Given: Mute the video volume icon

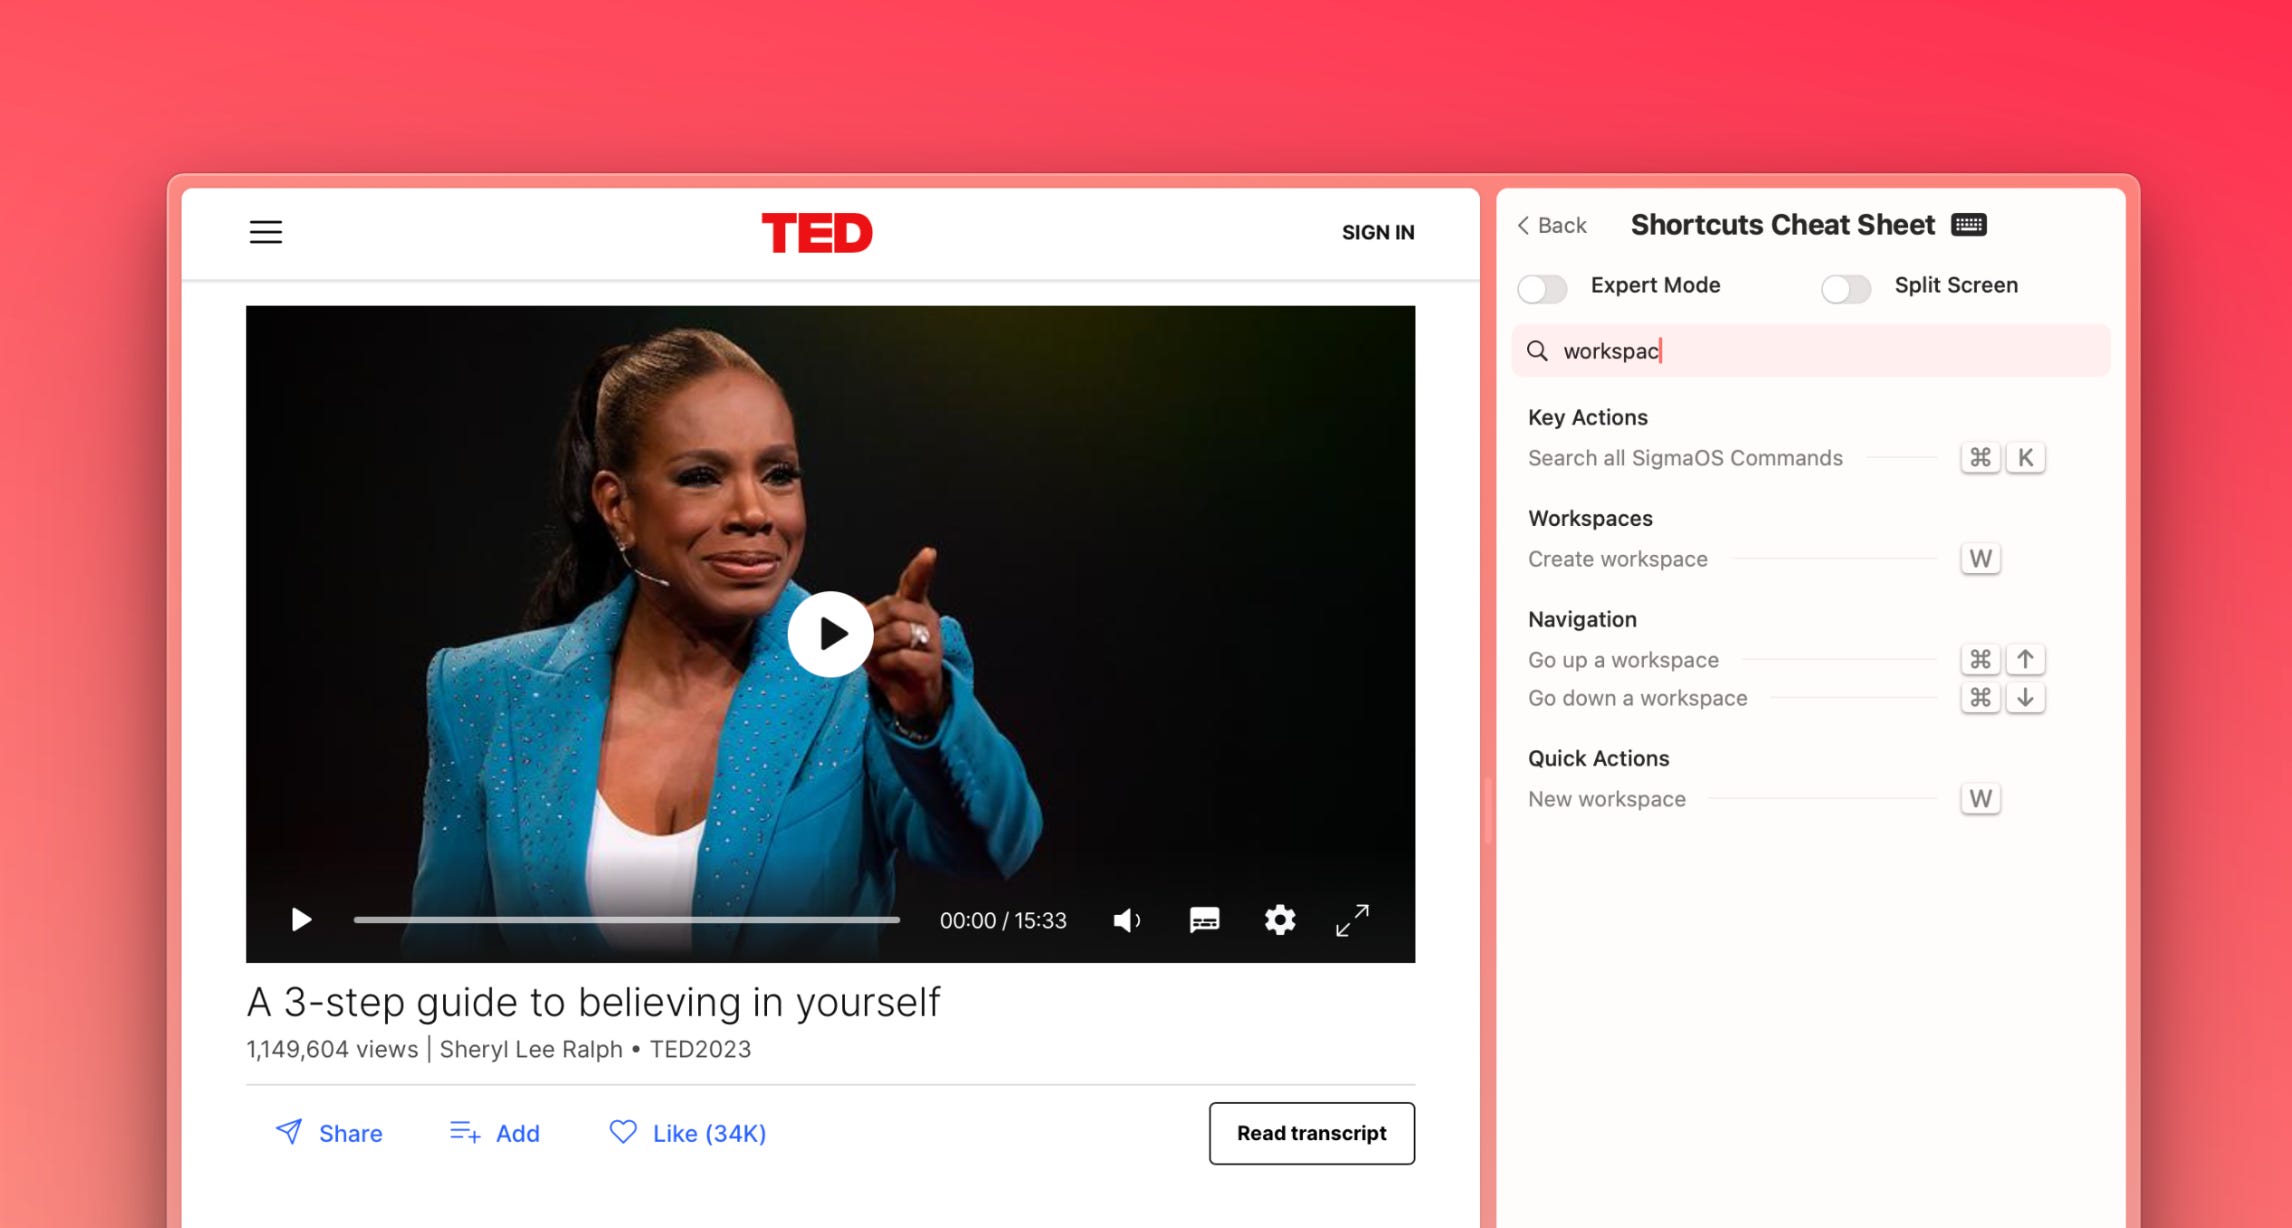Looking at the screenshot, I should click(1126, 920).
